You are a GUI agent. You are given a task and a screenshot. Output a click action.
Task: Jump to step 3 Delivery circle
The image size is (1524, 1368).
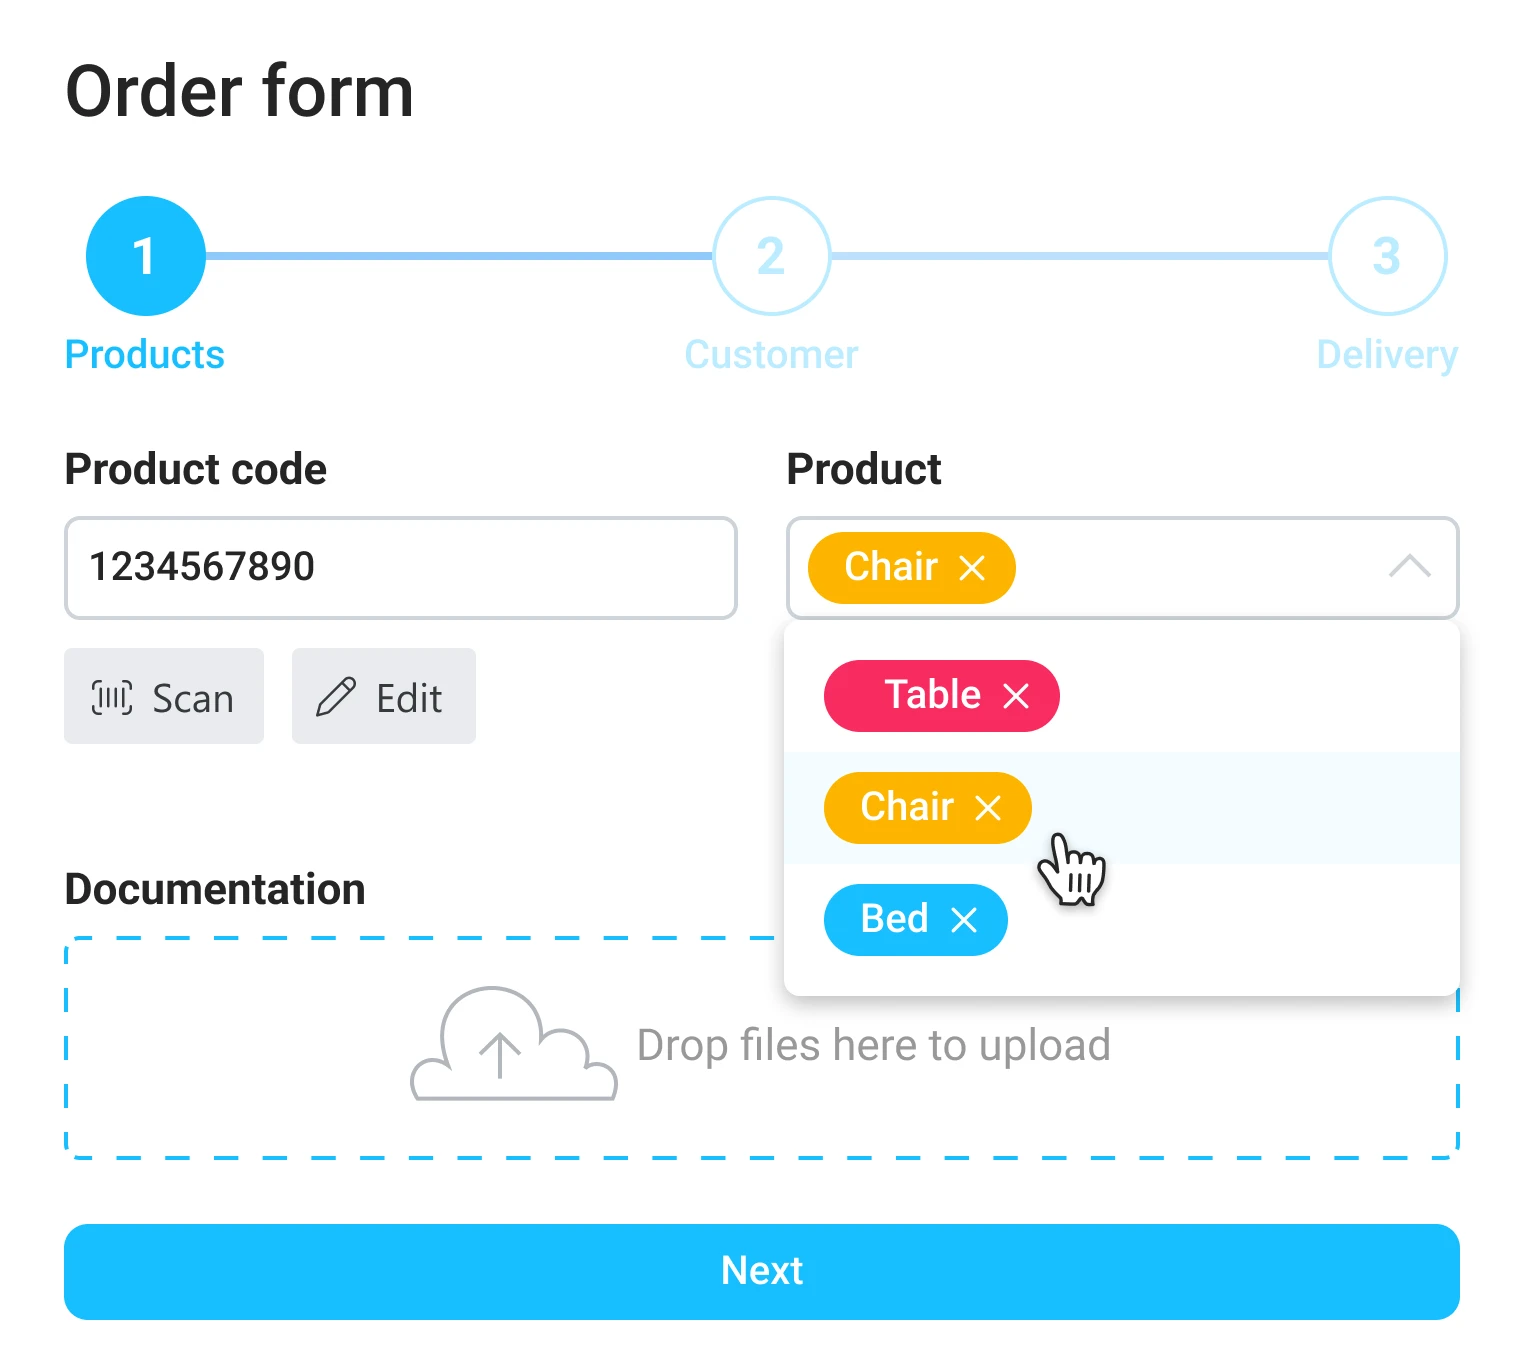tap(1387, 256)
